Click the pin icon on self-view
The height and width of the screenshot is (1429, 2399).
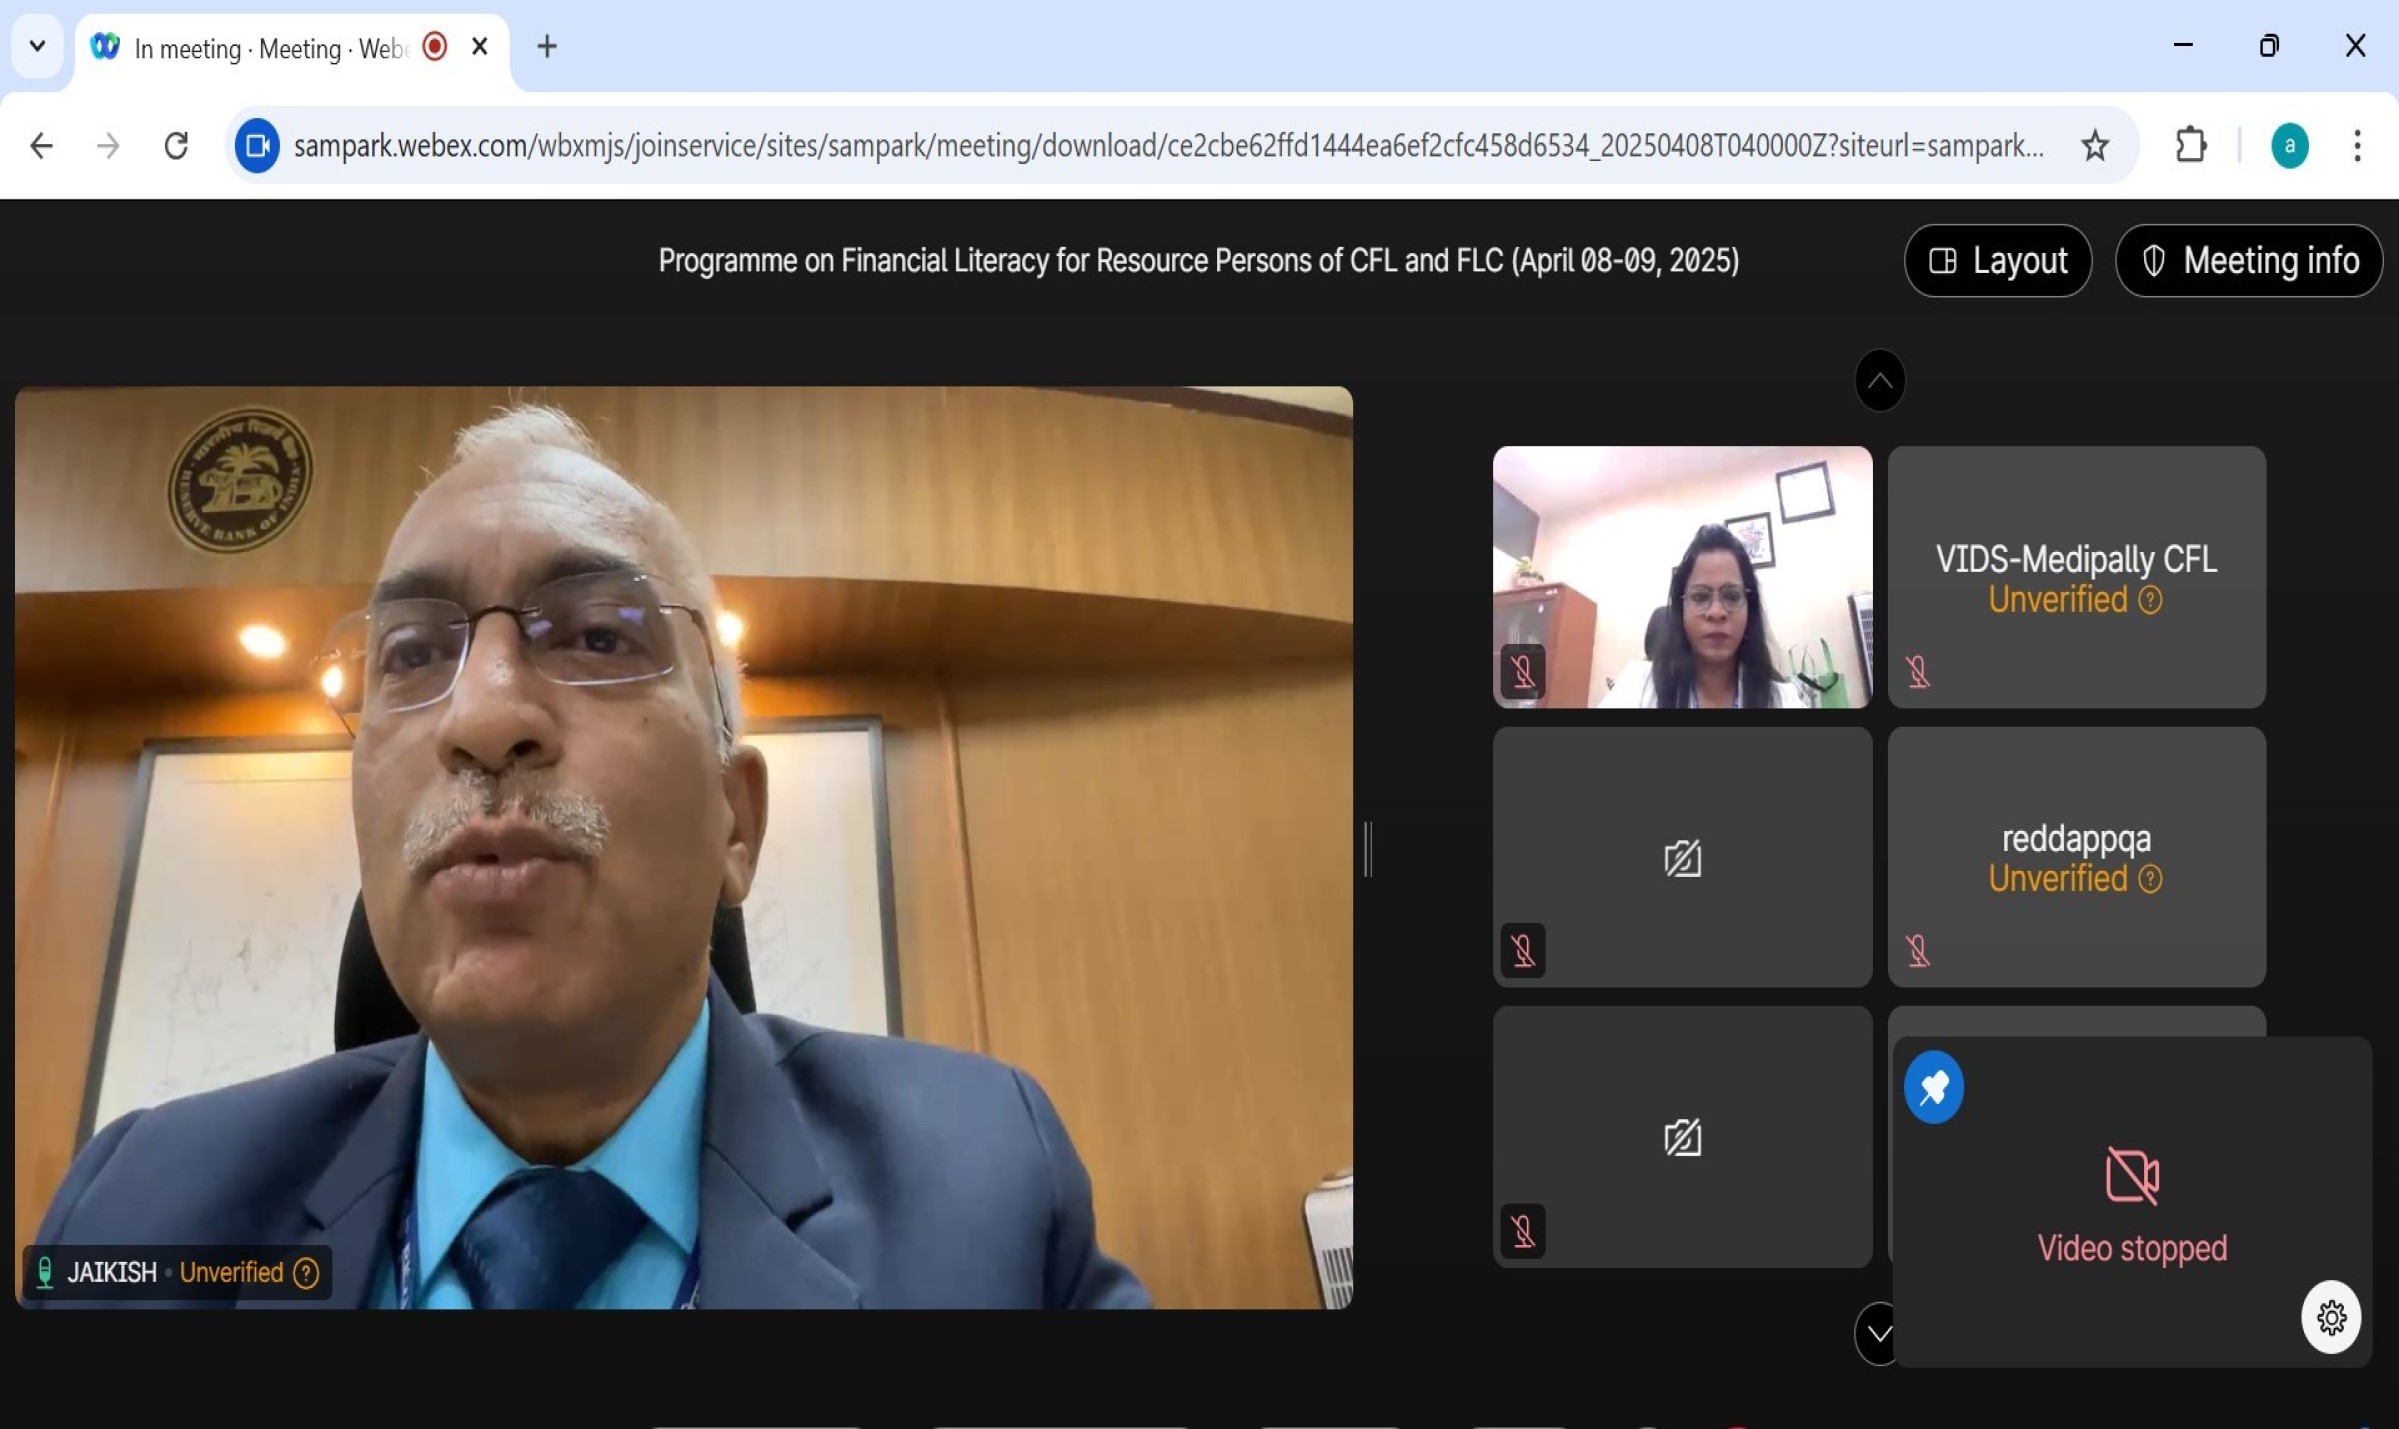click(x=1934, y=1087)
